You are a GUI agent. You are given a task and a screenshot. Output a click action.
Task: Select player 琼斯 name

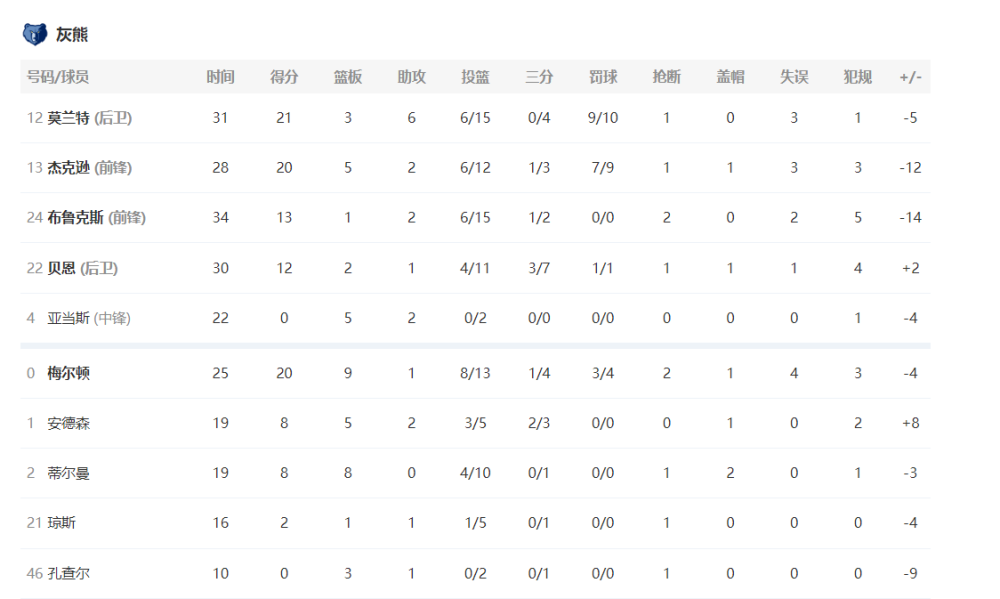61,523
